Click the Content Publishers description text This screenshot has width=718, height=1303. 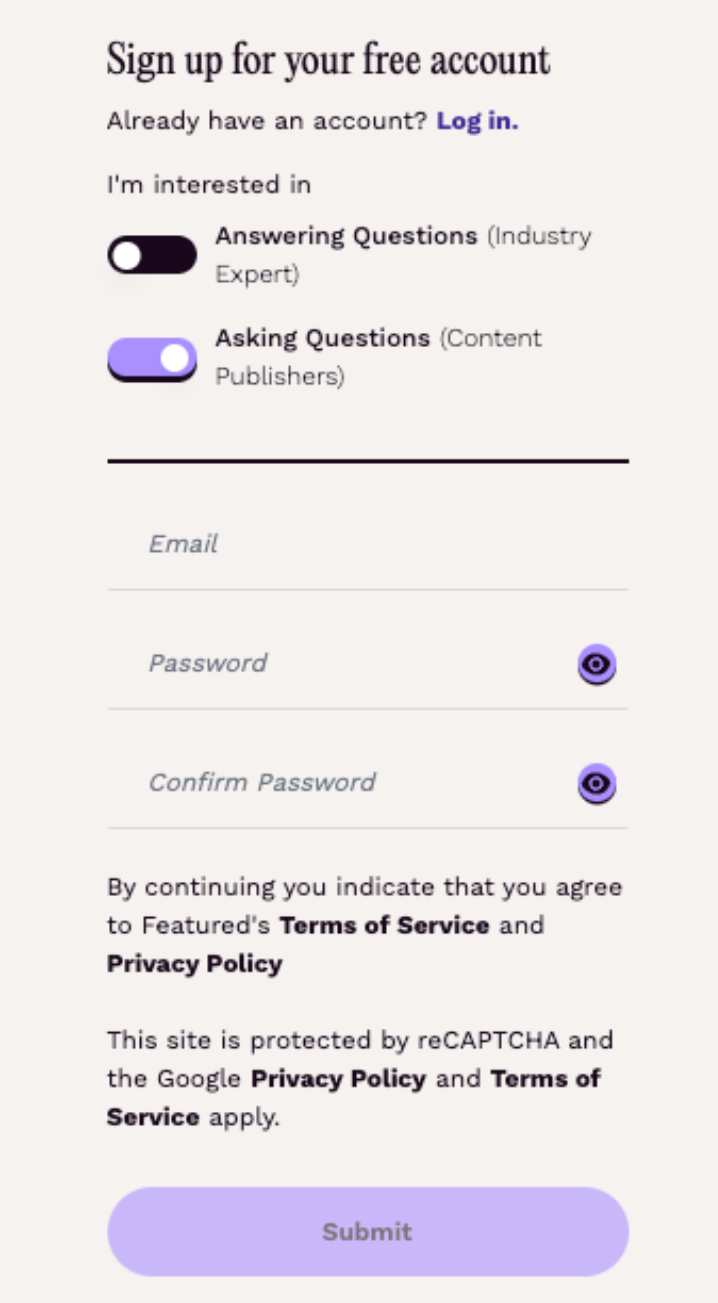pyautogui.click(x=378, y=357)
